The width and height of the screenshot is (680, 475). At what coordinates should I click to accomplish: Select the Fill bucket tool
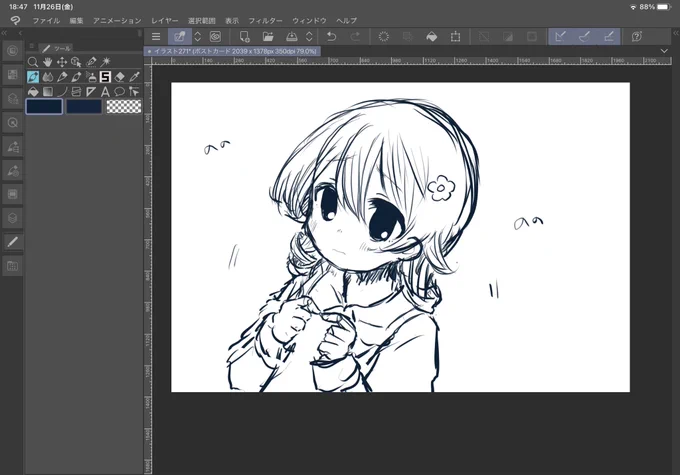pyautogui.click(x=33, y=92)
